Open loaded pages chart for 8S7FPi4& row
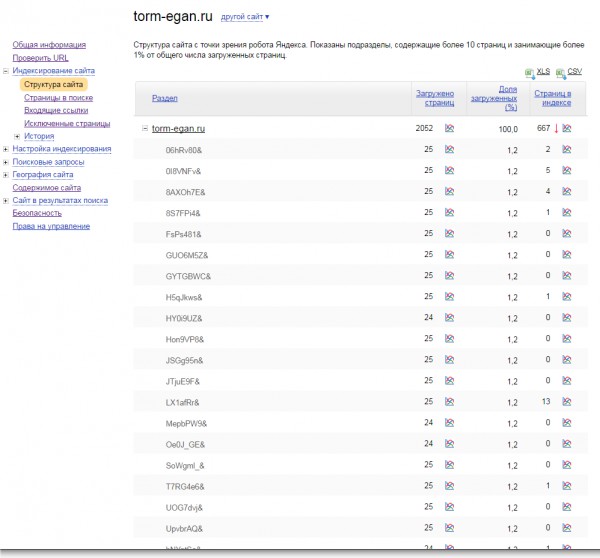The height and width of the screenshot is (558, 600). coord(449,212)
